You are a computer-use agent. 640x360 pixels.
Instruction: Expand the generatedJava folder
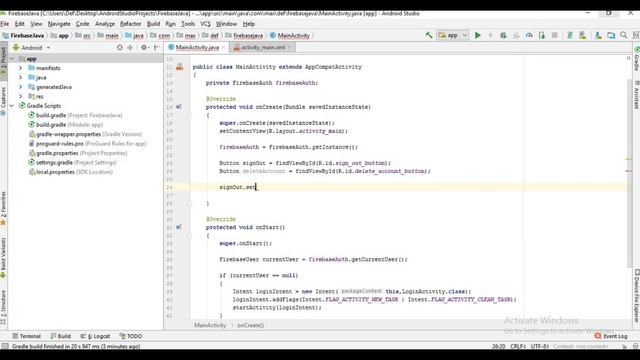click(20, 87)
